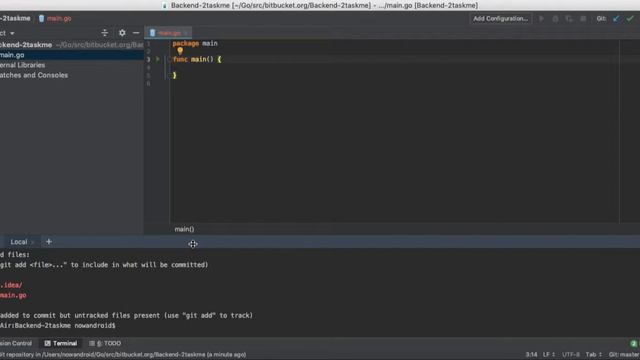Click the event log badge in status bar
Viewport: 640px width, 360px height.
[x=633, y=344]
